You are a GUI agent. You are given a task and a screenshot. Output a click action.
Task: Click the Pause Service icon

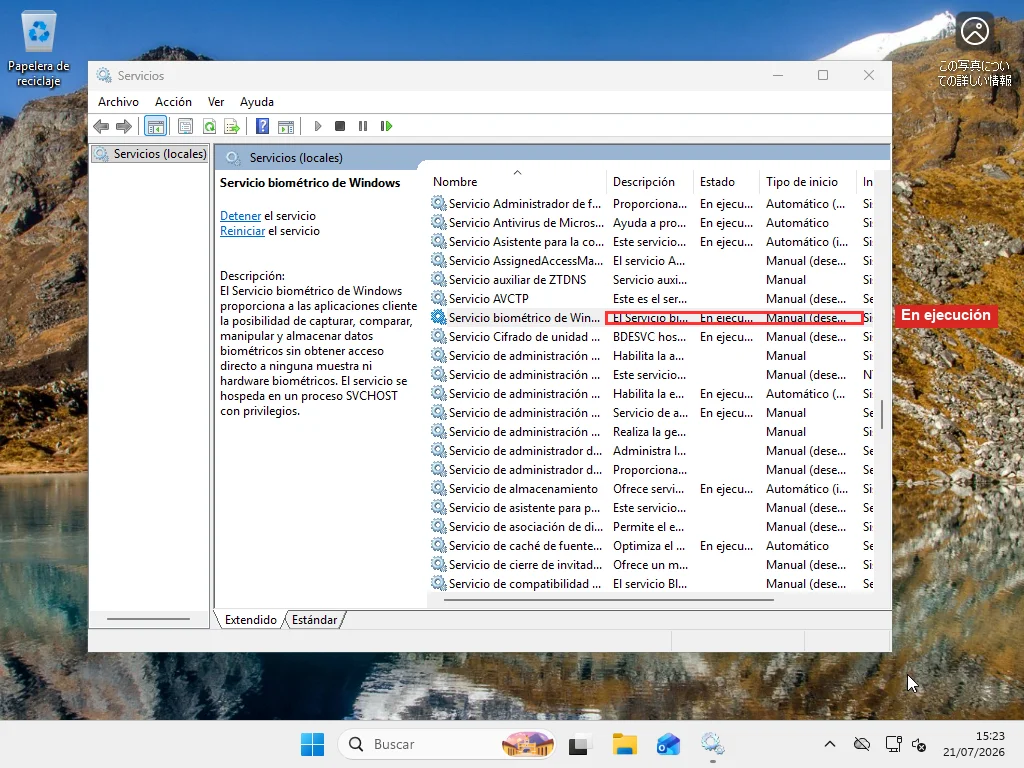(363, 126)
